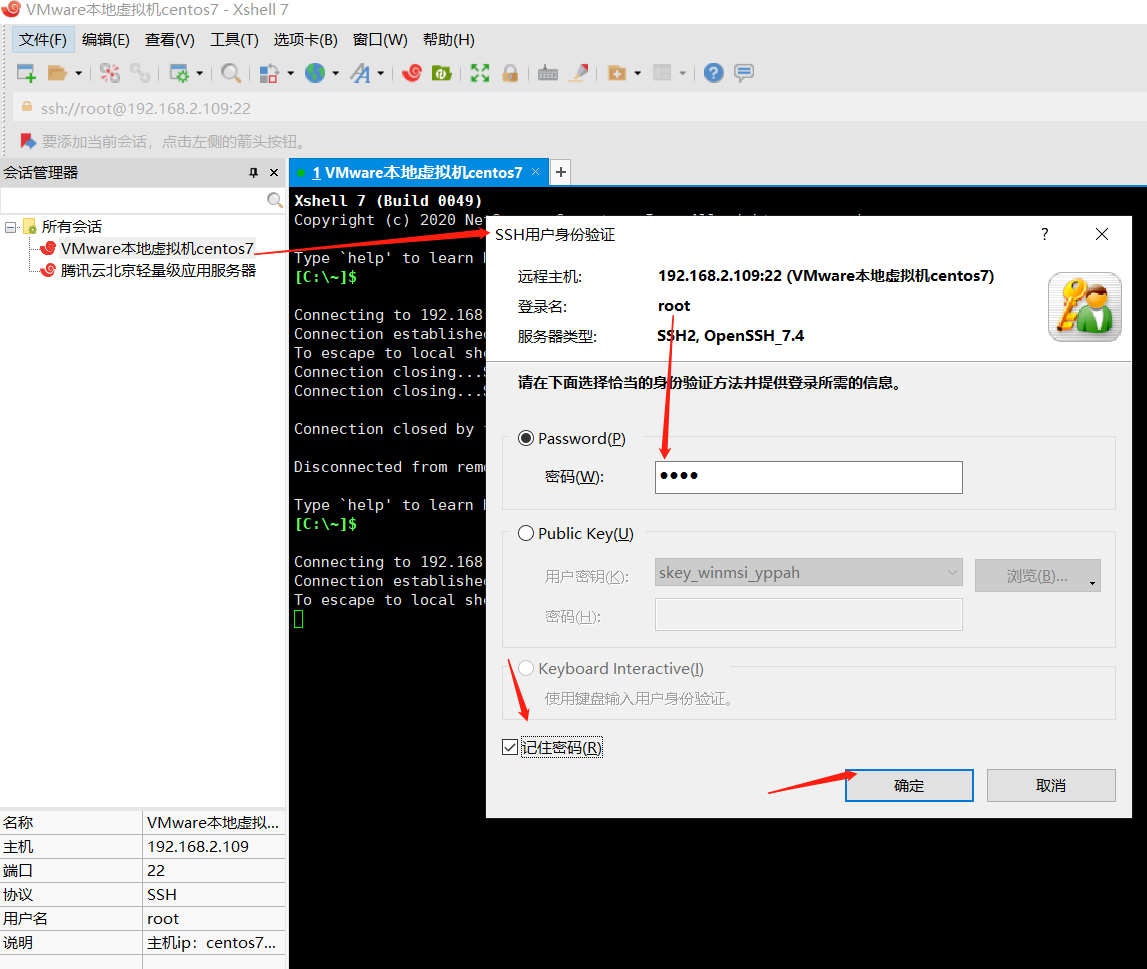Expand the globe encoding dropdown arrow
The width and height of the screenshot is (1147, 969).
[x=336, y=73]
